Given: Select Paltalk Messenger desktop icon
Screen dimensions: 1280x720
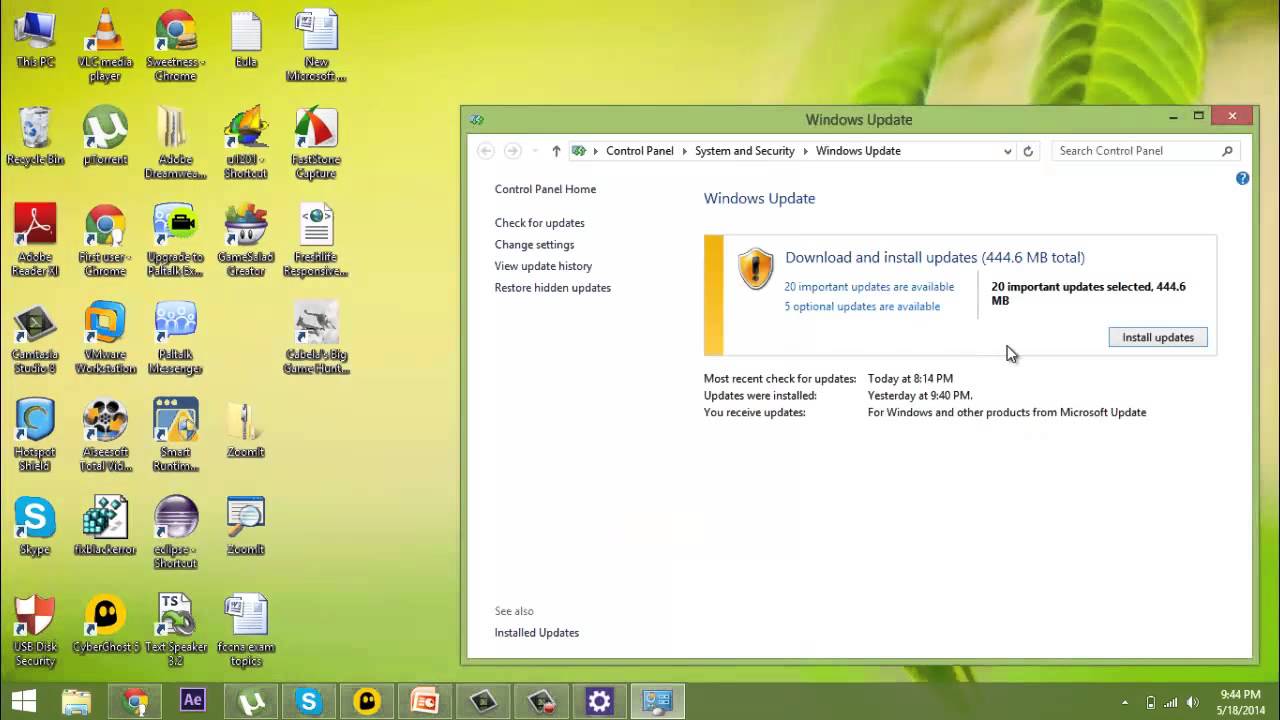Looking at the screenshot, I should click(175, 338).
